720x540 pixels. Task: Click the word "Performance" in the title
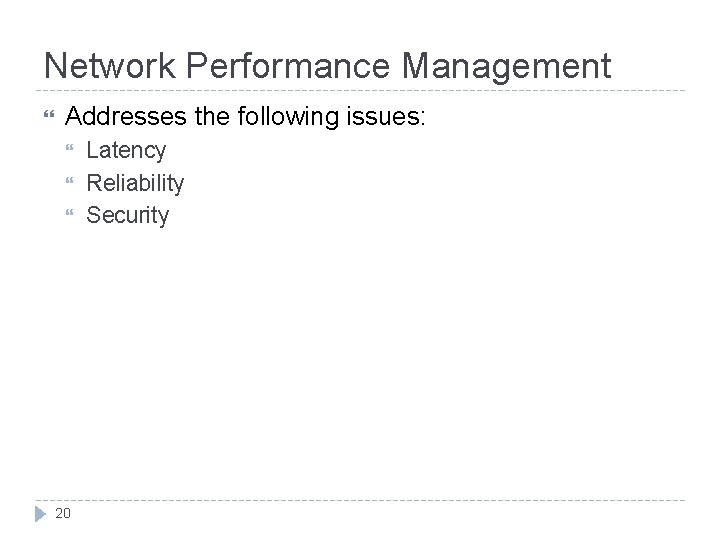coord(288,66)
